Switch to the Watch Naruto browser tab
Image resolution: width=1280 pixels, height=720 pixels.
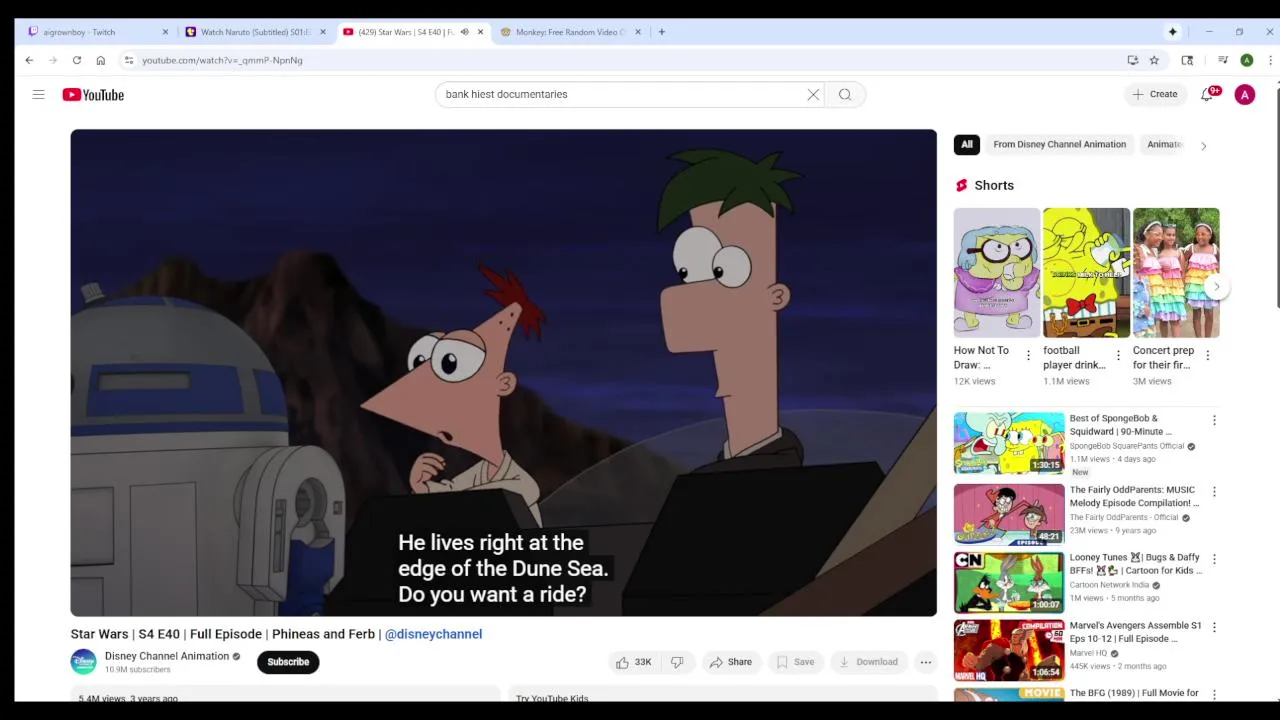[255, 32]
